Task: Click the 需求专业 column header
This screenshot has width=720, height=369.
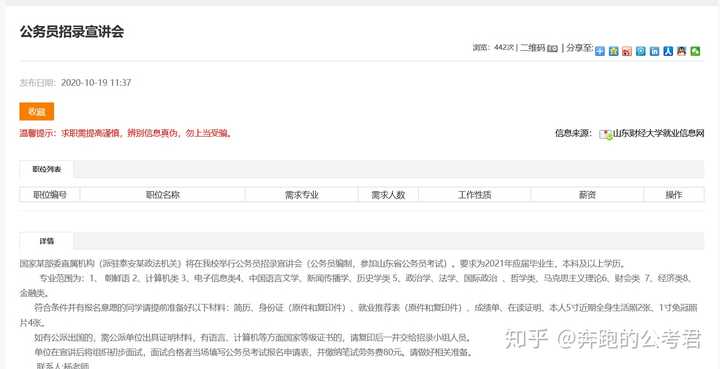Action: pyautogui.click(x=302, y=195)
